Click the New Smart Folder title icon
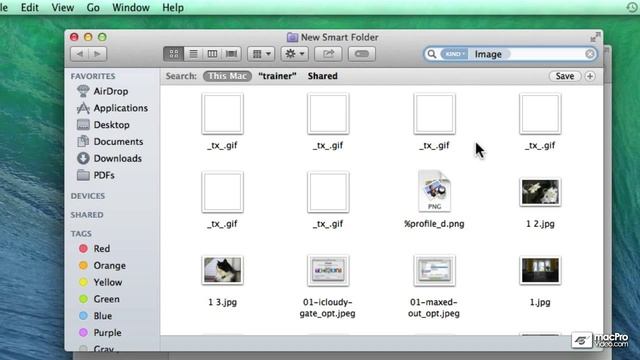The height and width of the screenshot is (360, 640). pos(292,37)
